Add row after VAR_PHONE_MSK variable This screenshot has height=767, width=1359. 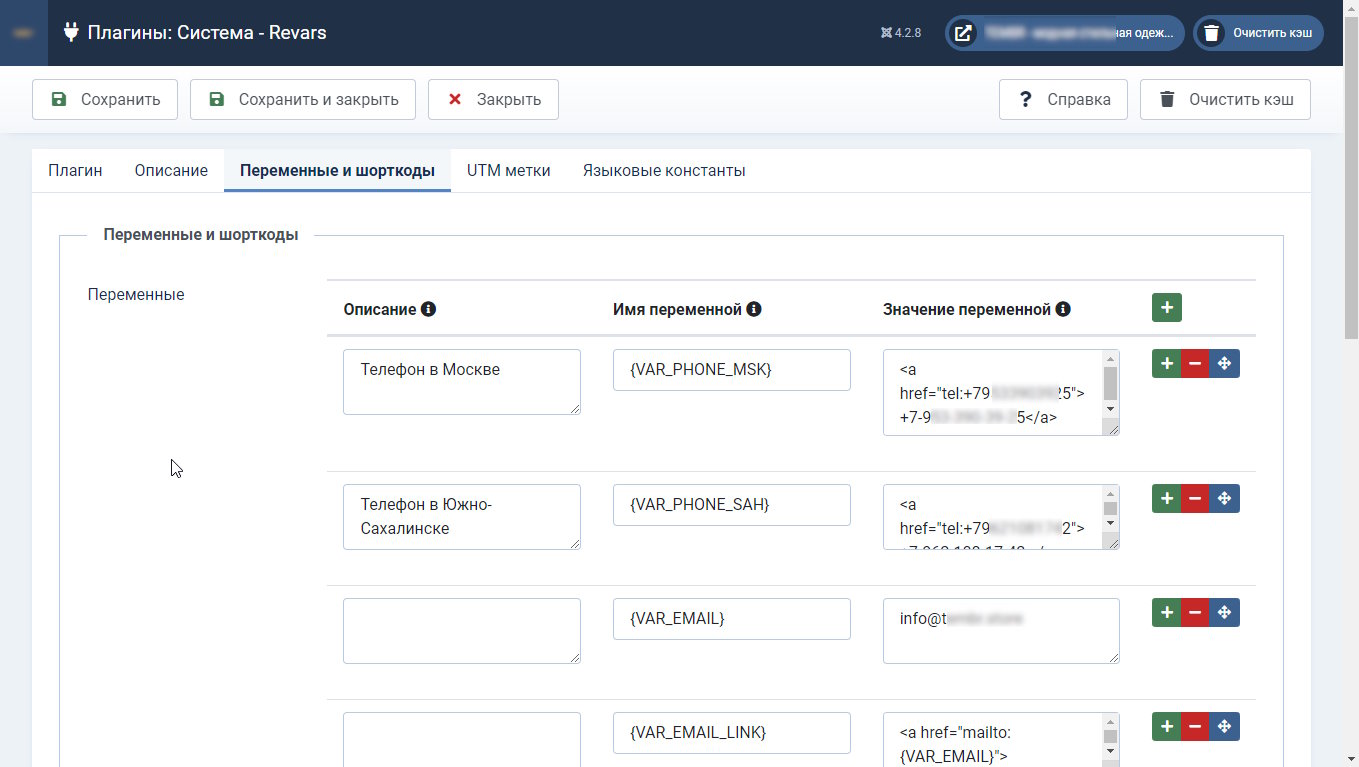(1166, 364)
